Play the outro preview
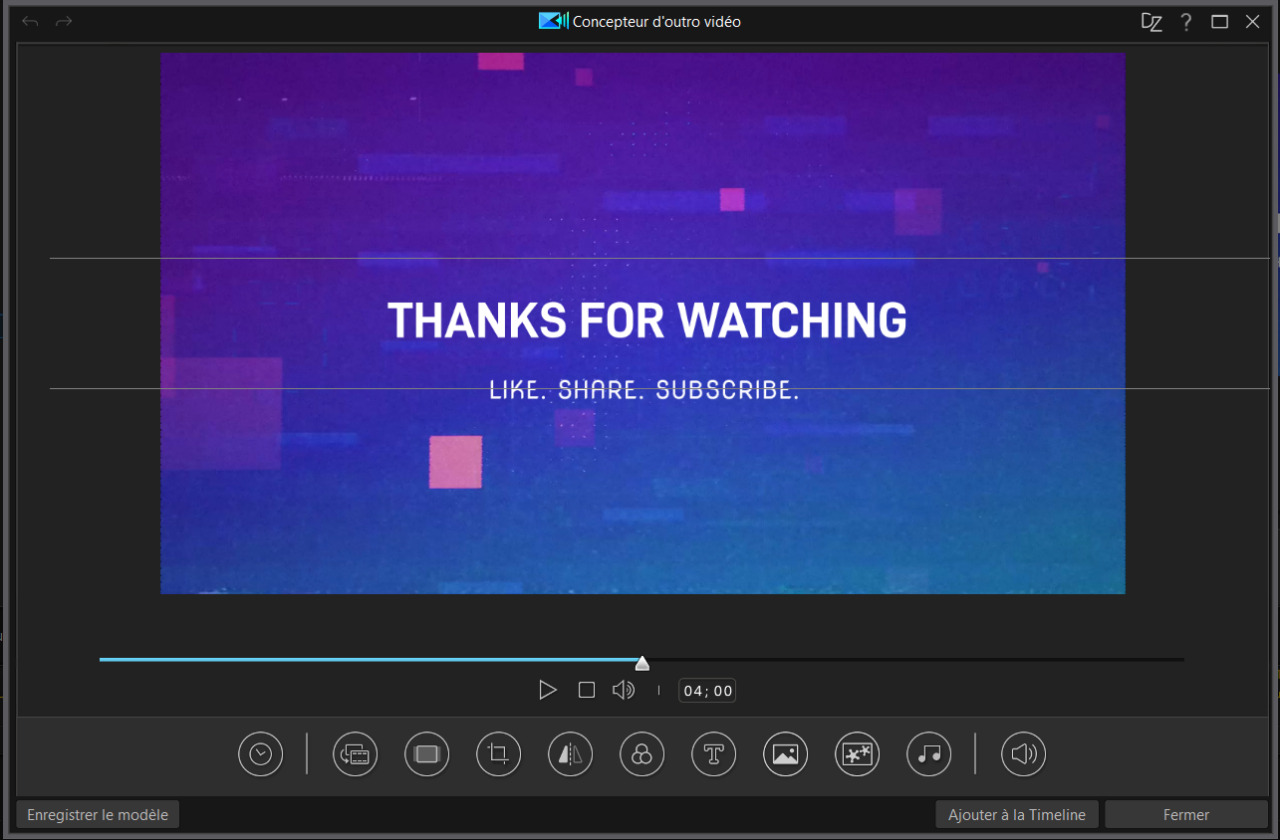Viewport: 1280px width, 840px height. click(x=548, y=689)
